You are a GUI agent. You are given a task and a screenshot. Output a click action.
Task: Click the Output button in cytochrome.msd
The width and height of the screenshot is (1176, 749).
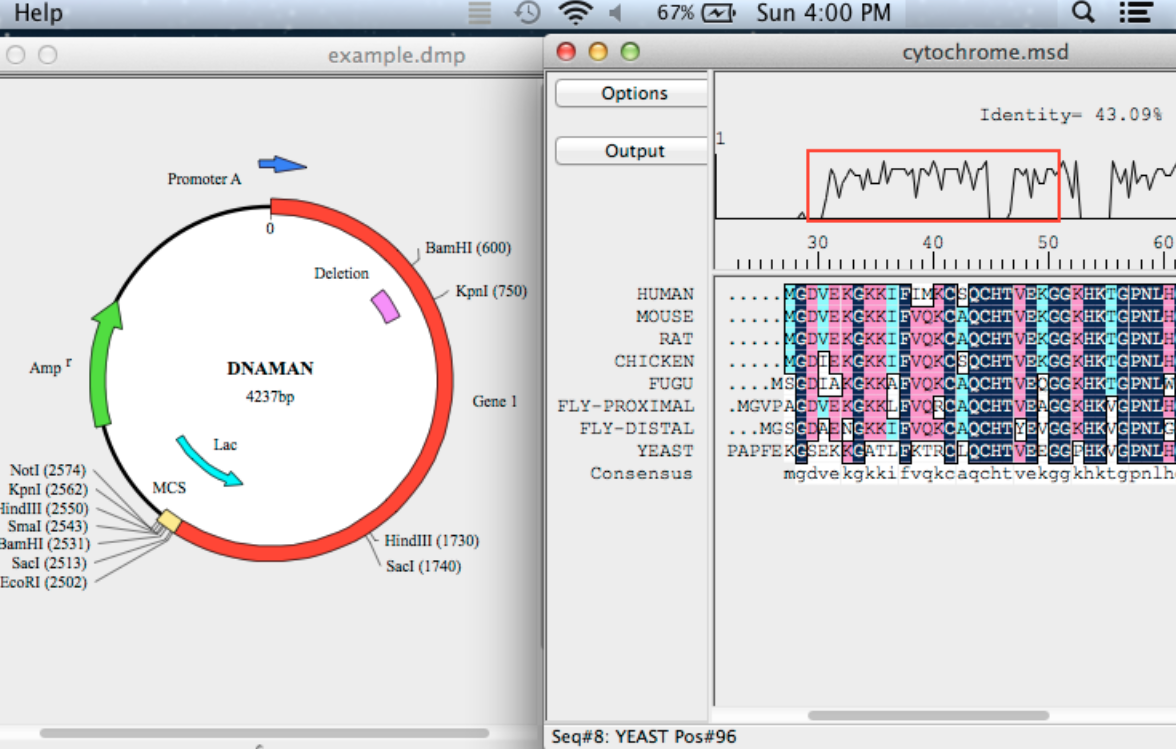click(x=632, y=151)
